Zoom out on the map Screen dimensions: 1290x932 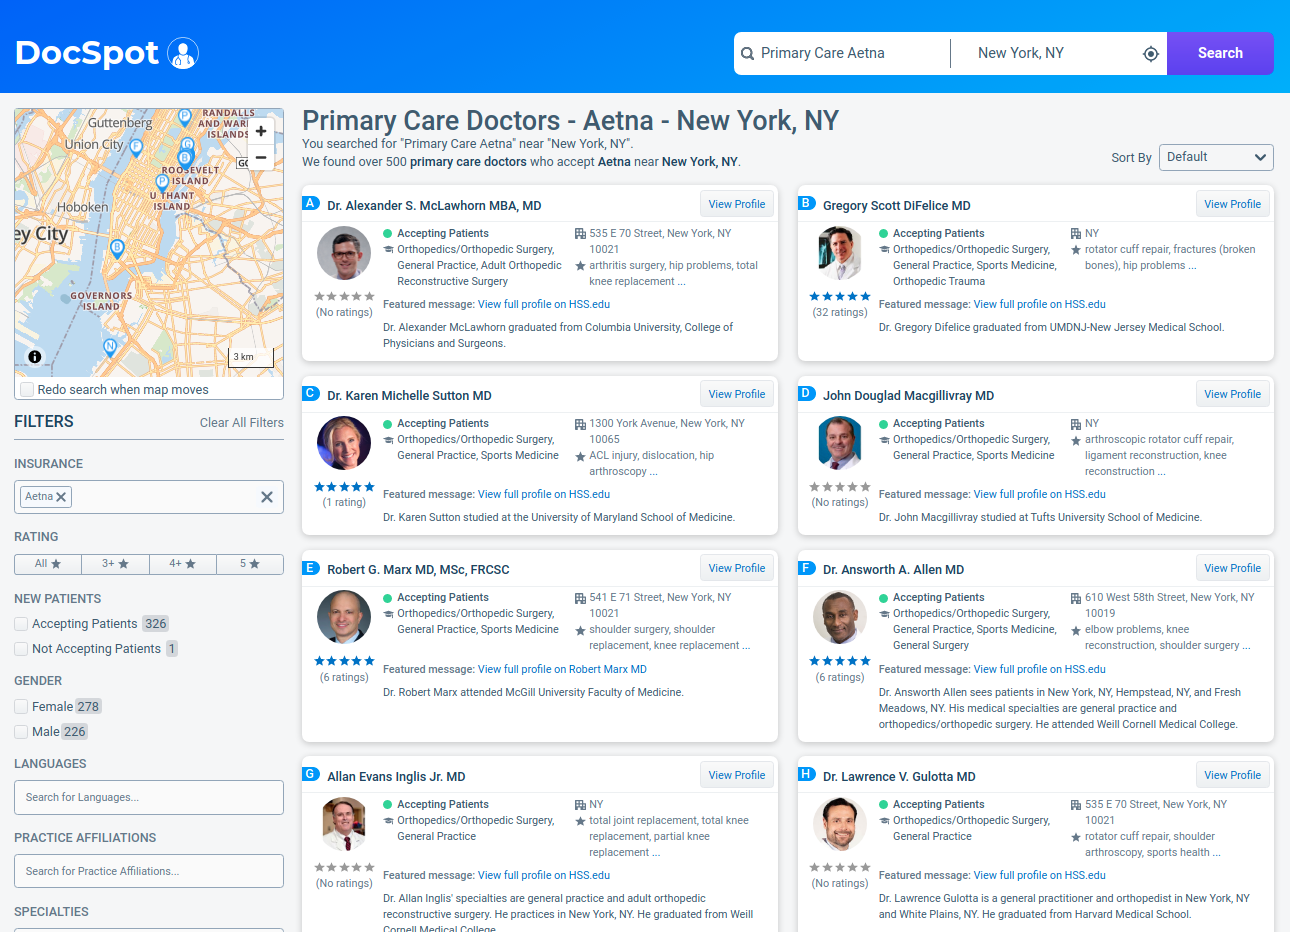261,157
